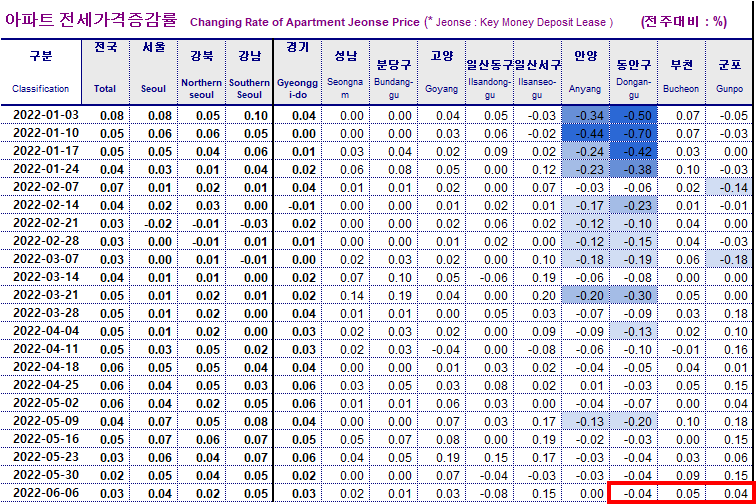Click the 2022-04-25 date row label
Image resolution: width=756 pixels, height=504 pixels.
[x=46, y=385]
